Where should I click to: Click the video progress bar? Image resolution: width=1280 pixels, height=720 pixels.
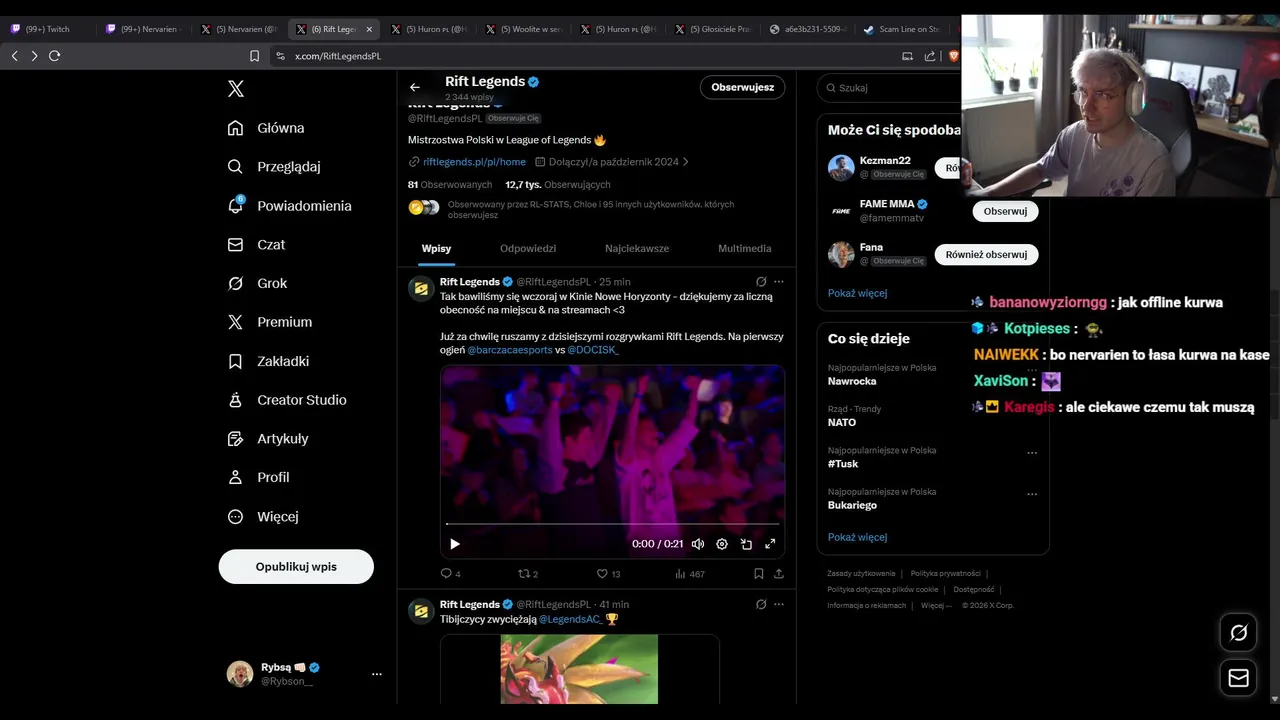click(612, 524)
